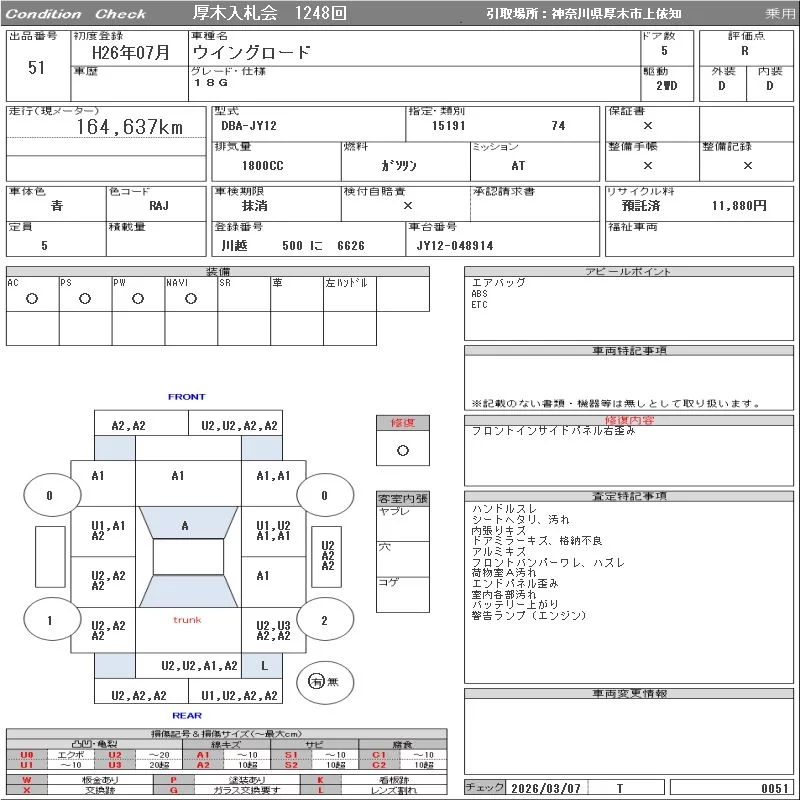The height and width of the screenshot is (800, 800).
Task: Click the red U0 legend code cell
Action: (27, 755)
